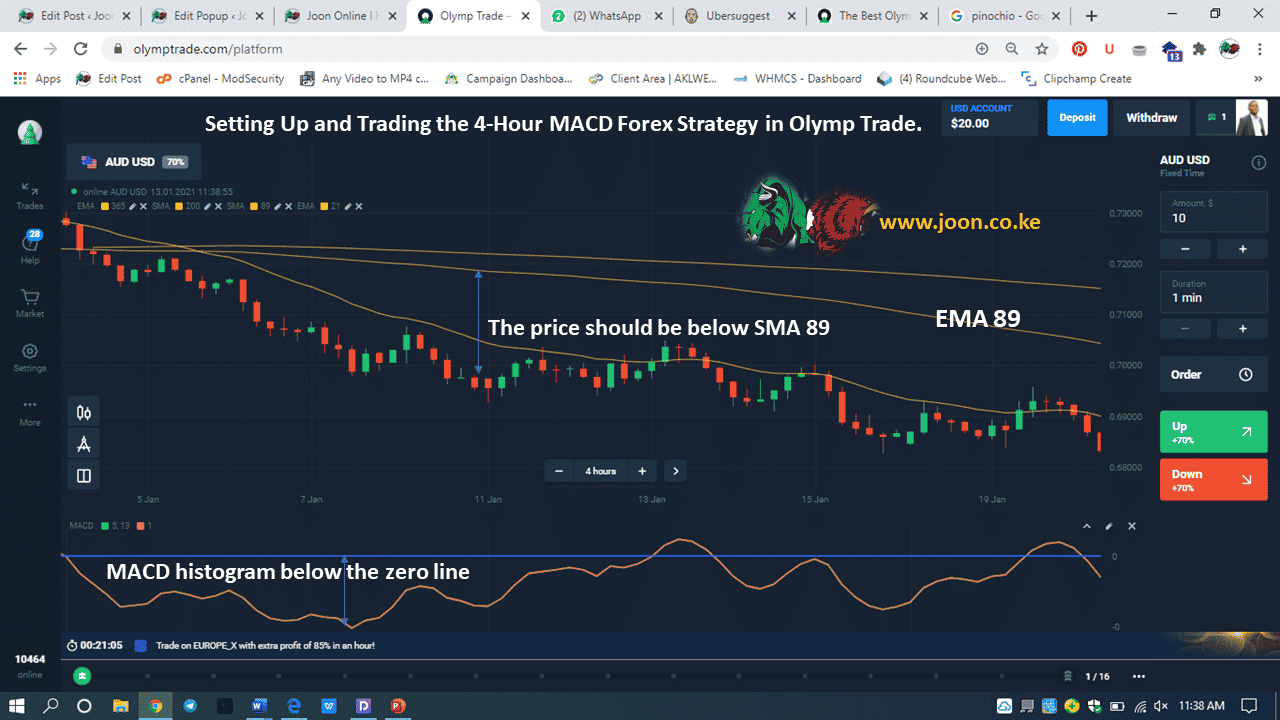Click the Olymp Trade logo icon
Image resolution: width=1280 pixels, height=720 pixels.
(30, 133)
